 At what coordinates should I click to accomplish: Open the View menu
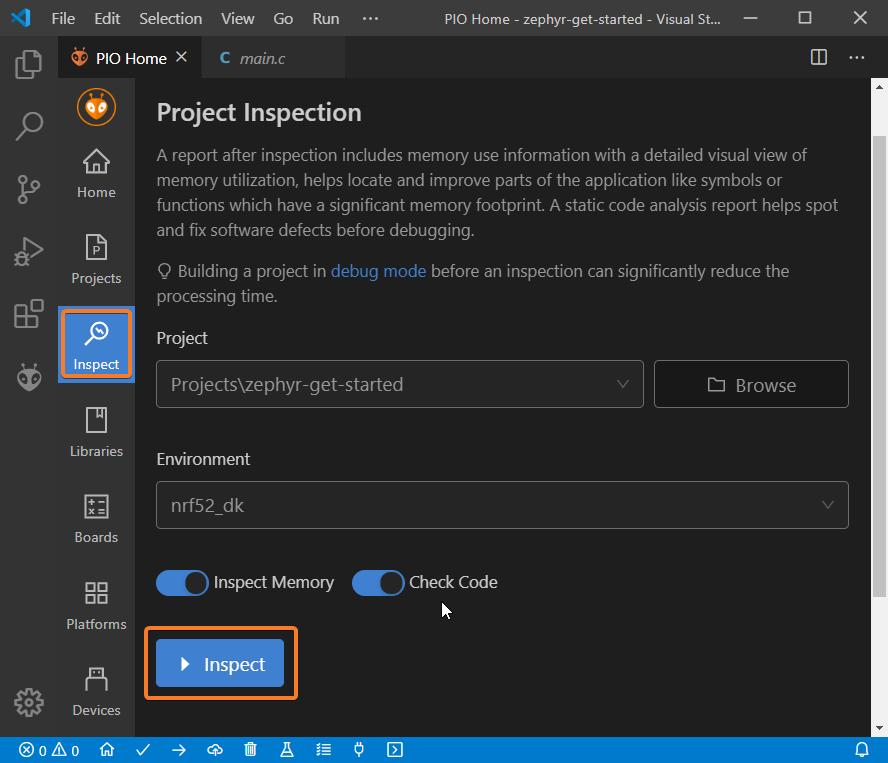click(238, 19)
